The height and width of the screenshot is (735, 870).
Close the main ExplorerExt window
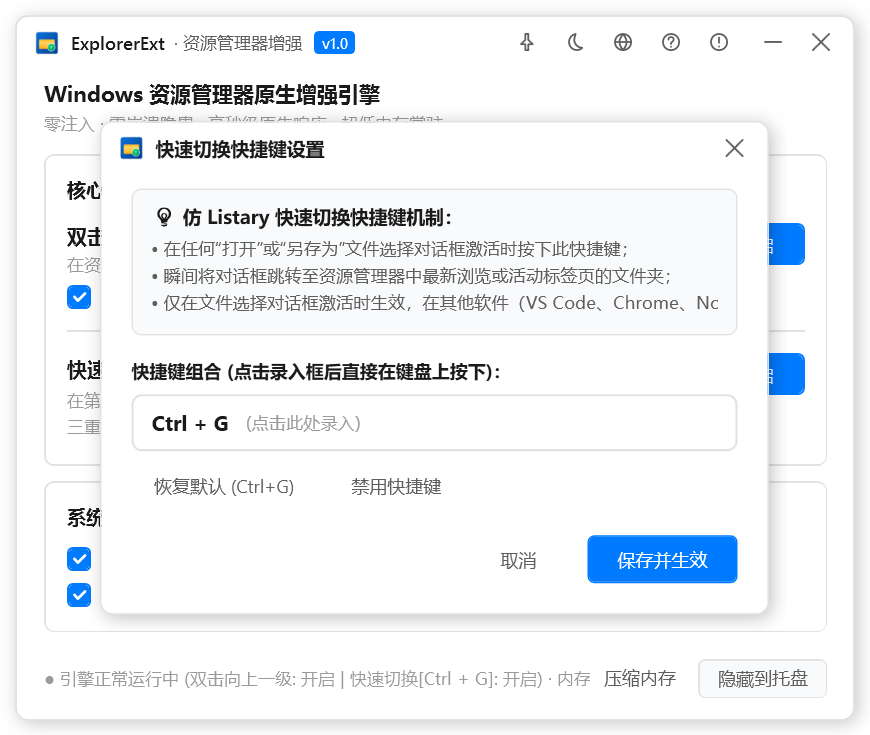(821, 43)
